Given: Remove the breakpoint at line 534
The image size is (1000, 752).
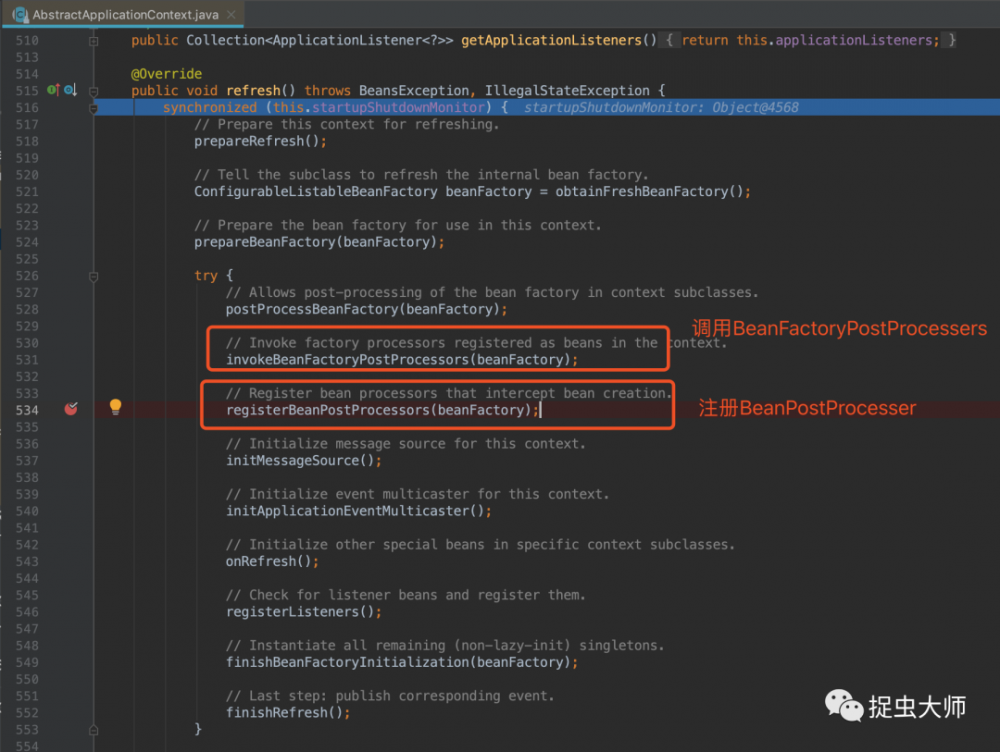Looking at the screenshot, I should tap(71, 409).
